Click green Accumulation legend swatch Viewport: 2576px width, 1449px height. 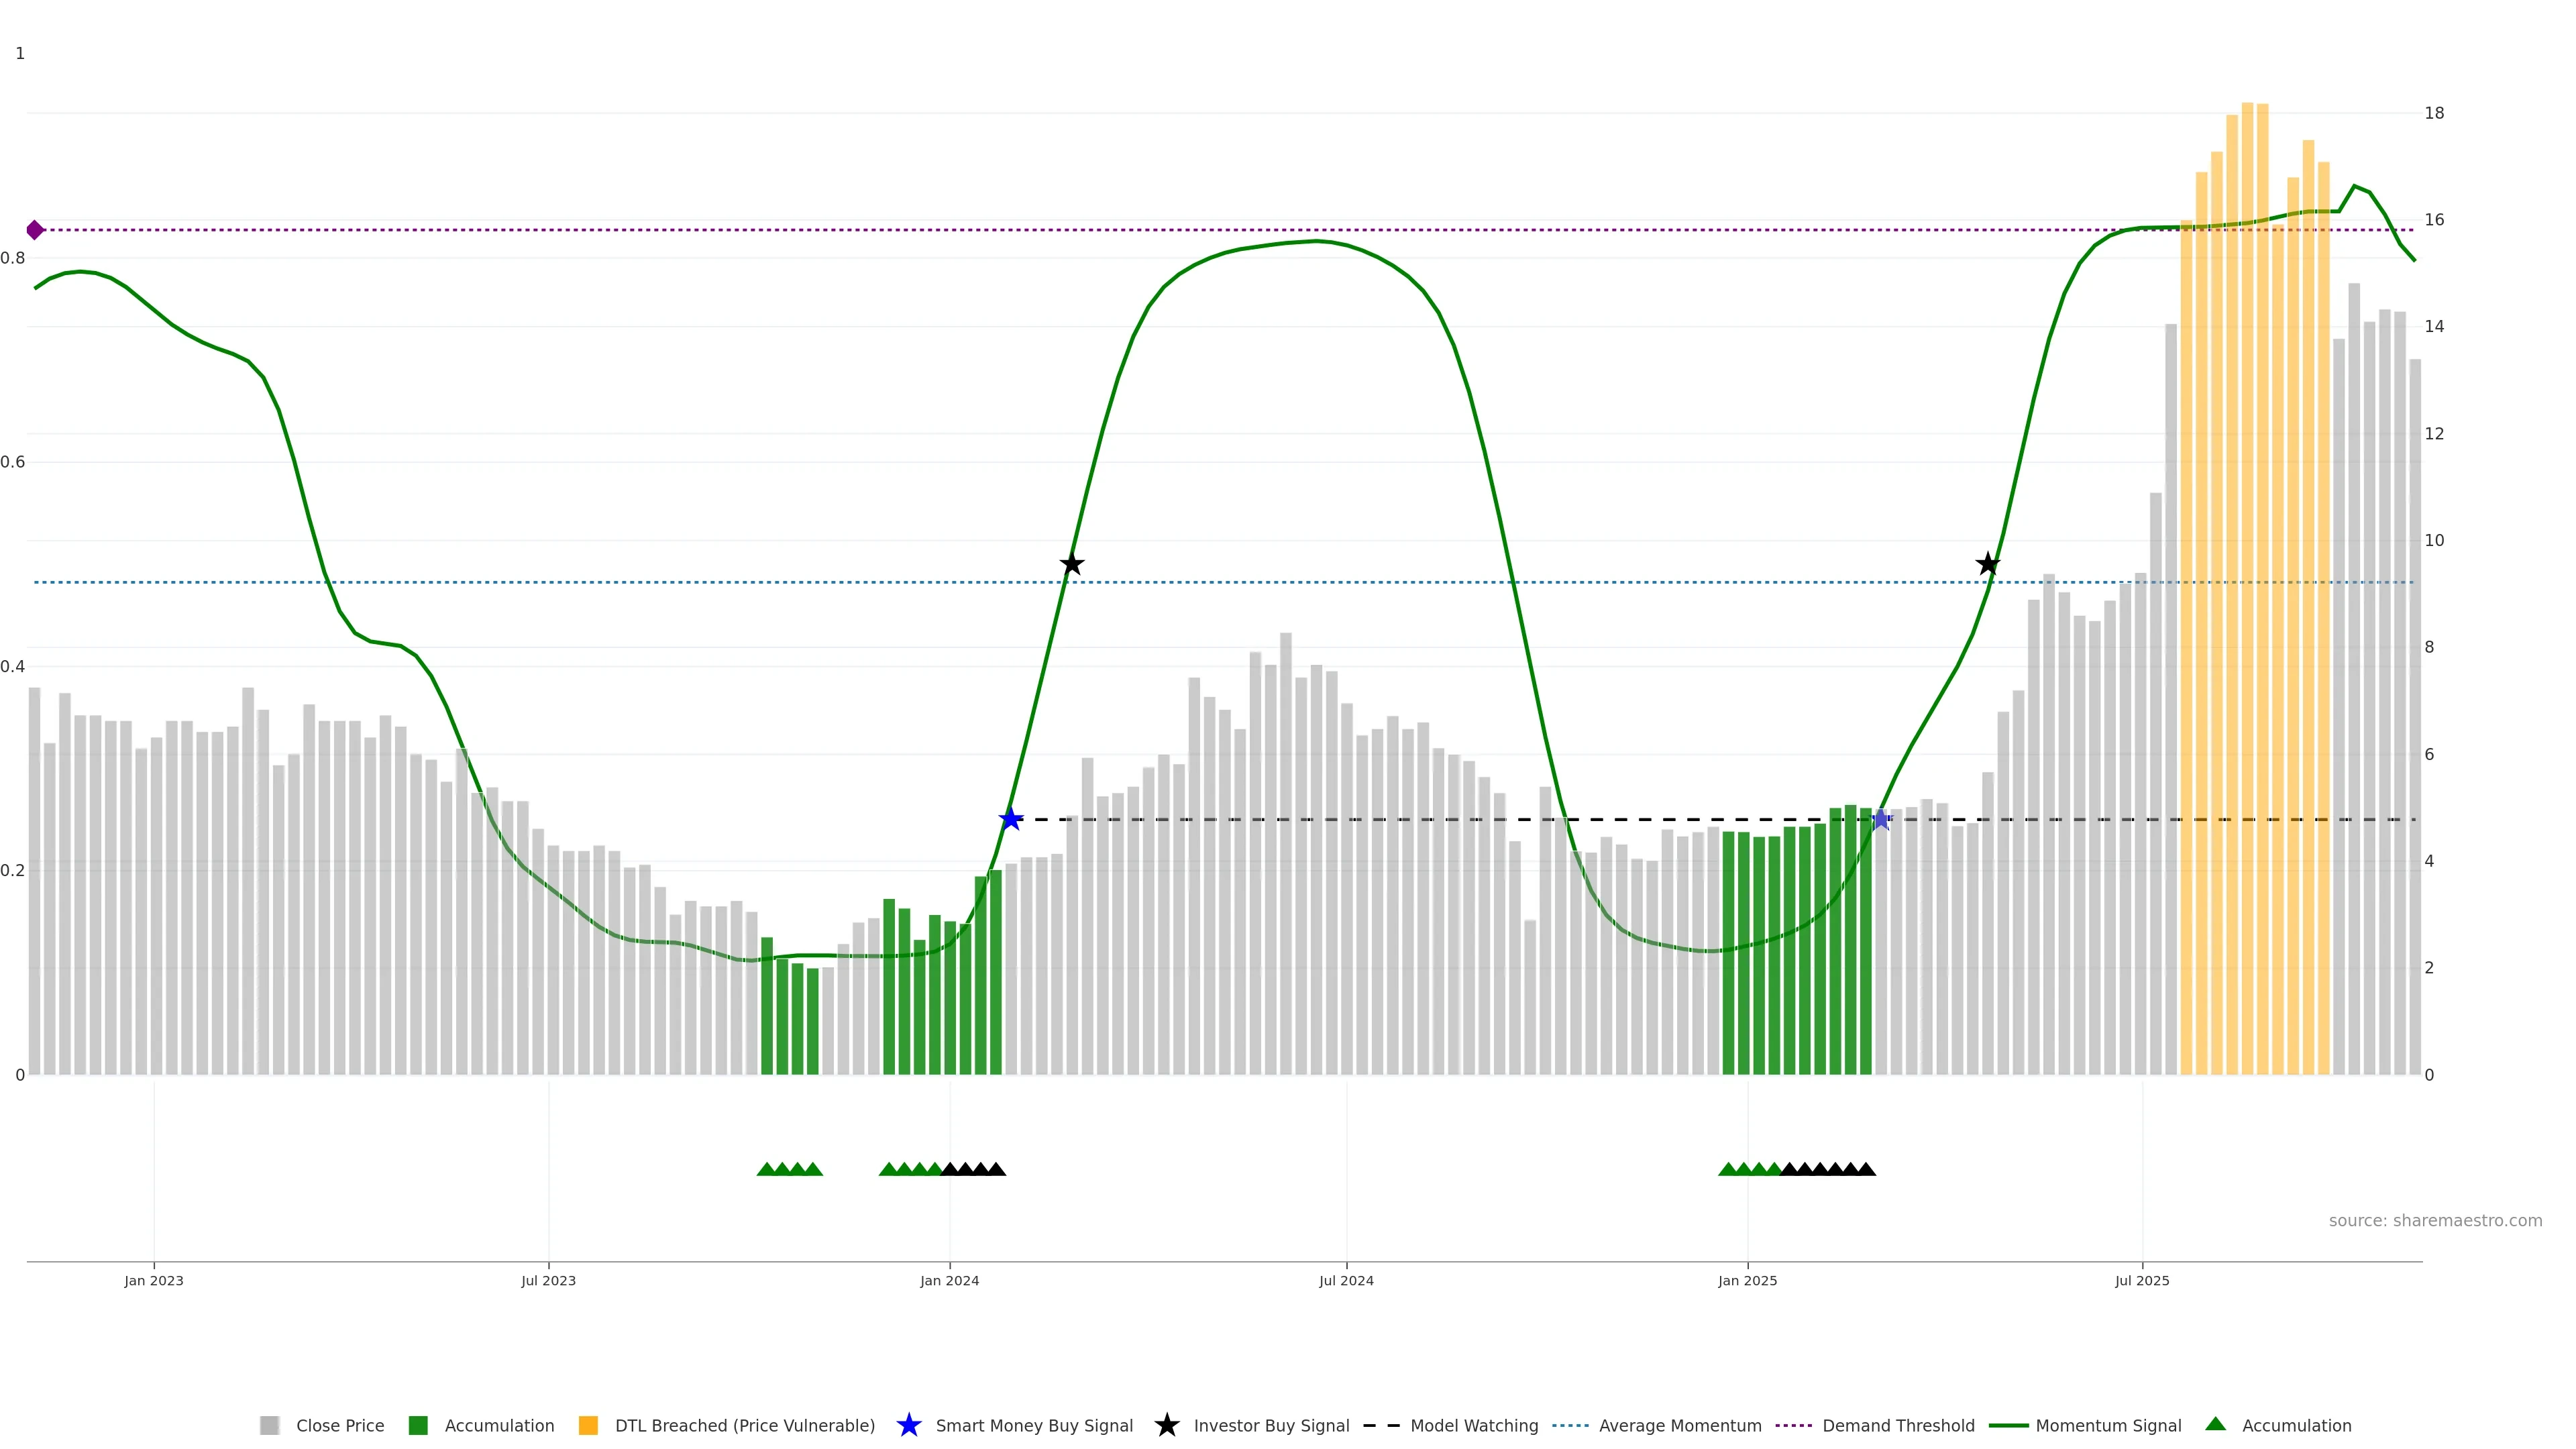coord(418,1425)
